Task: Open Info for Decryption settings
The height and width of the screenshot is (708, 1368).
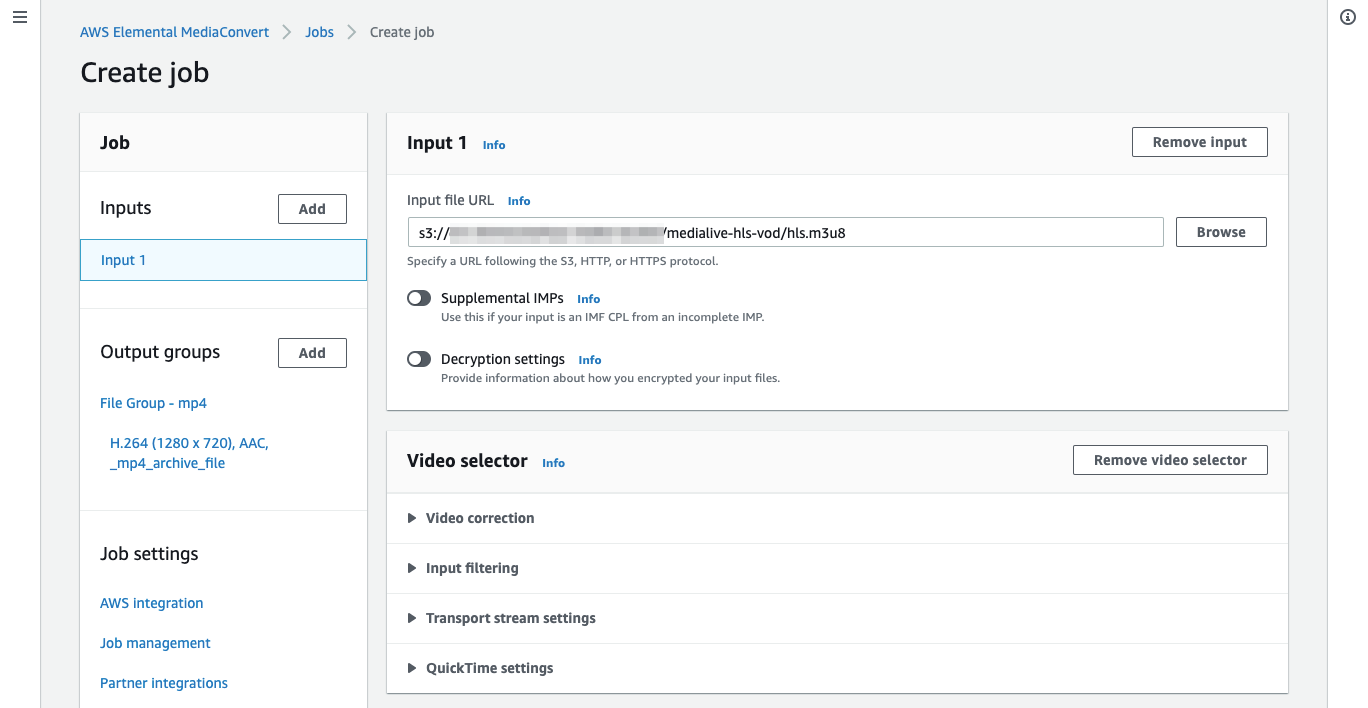Action: tap(589, 359)
